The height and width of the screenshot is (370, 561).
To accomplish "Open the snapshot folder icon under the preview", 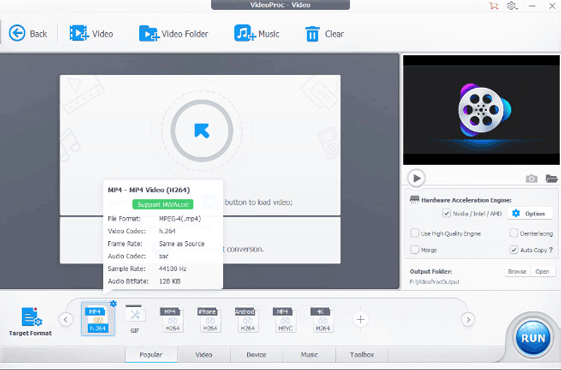I will [551, 178].
